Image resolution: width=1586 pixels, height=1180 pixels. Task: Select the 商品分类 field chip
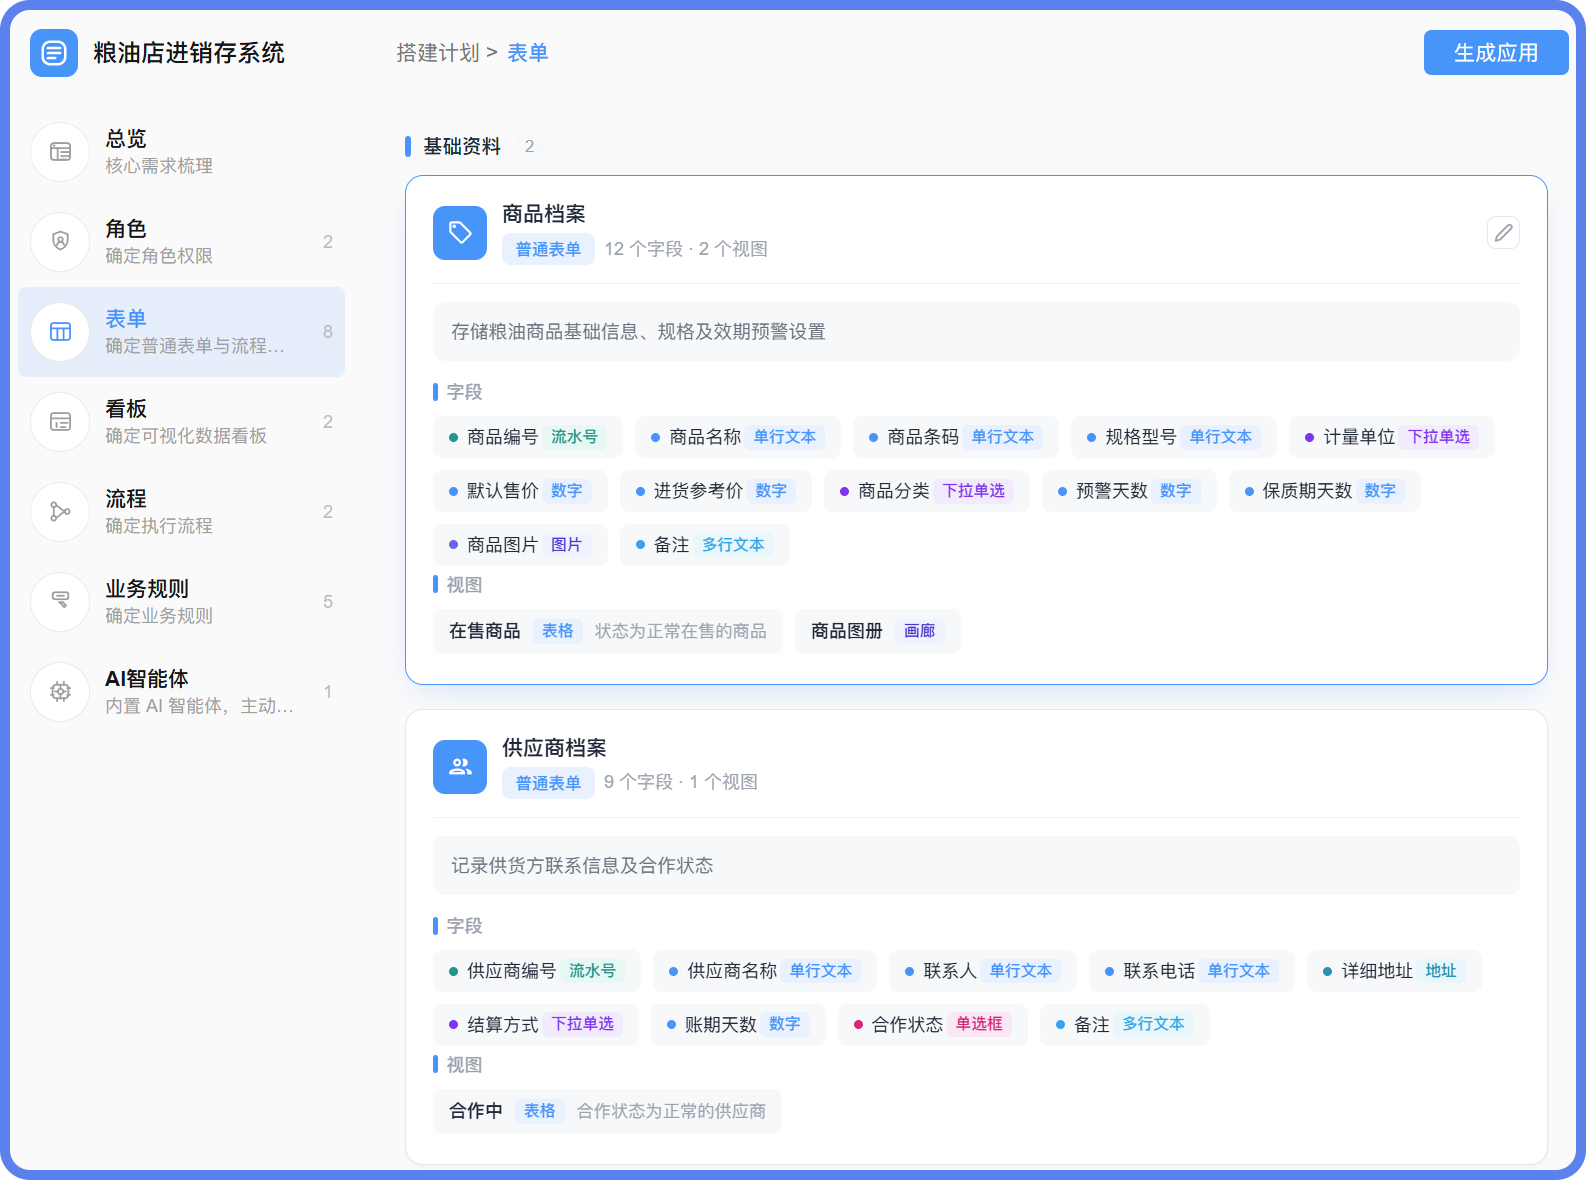927,491
